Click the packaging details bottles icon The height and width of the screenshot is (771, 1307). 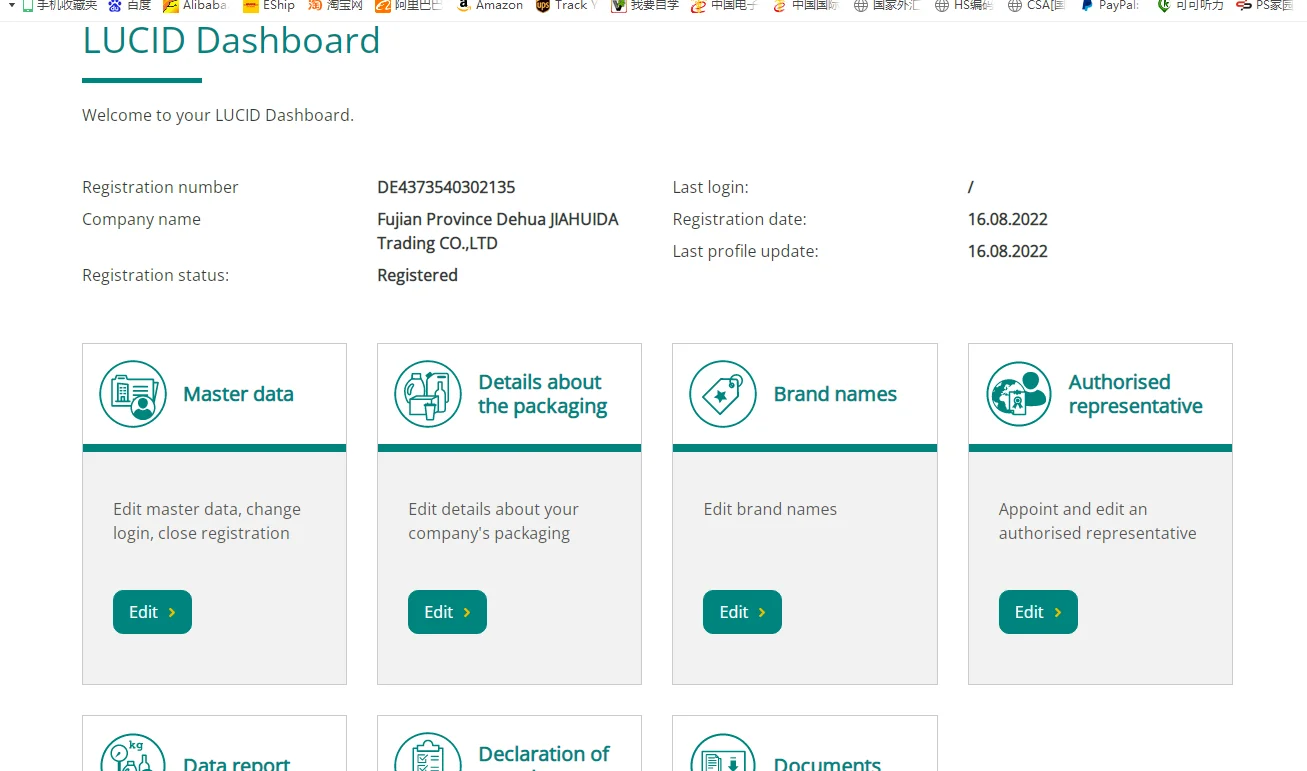tap(428, 394)
